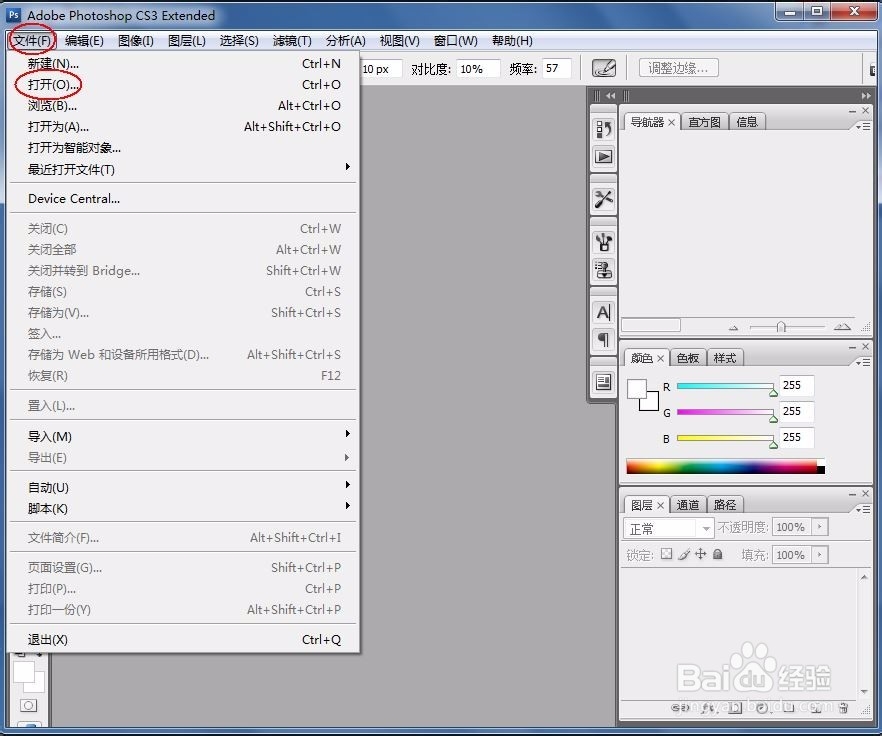The height and width of the screenshot is (736, 882).
Task: Click the new adjustment layer icon
Action: pos(762,707)
